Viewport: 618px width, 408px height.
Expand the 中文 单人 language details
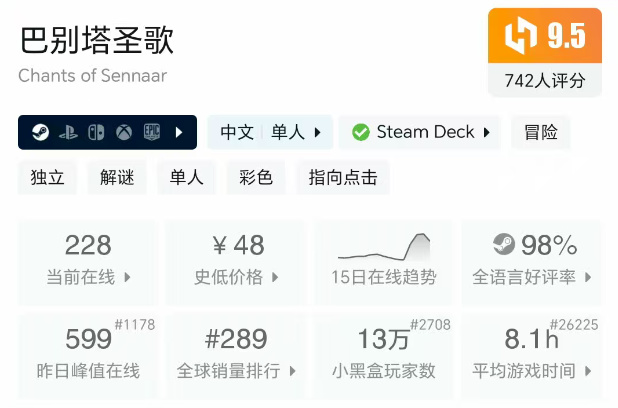tap(270, 132)
